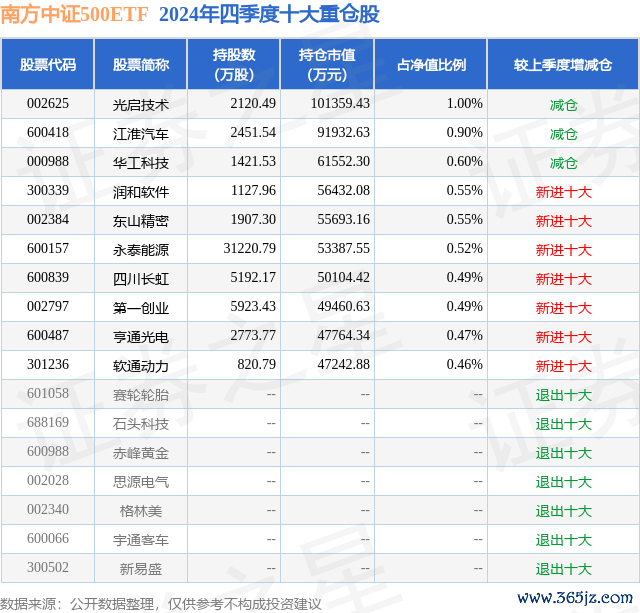The image size is (640, 613).
Task: Select stock name 永泰能源
Action: pyautogui.click(x=141, y=250)
